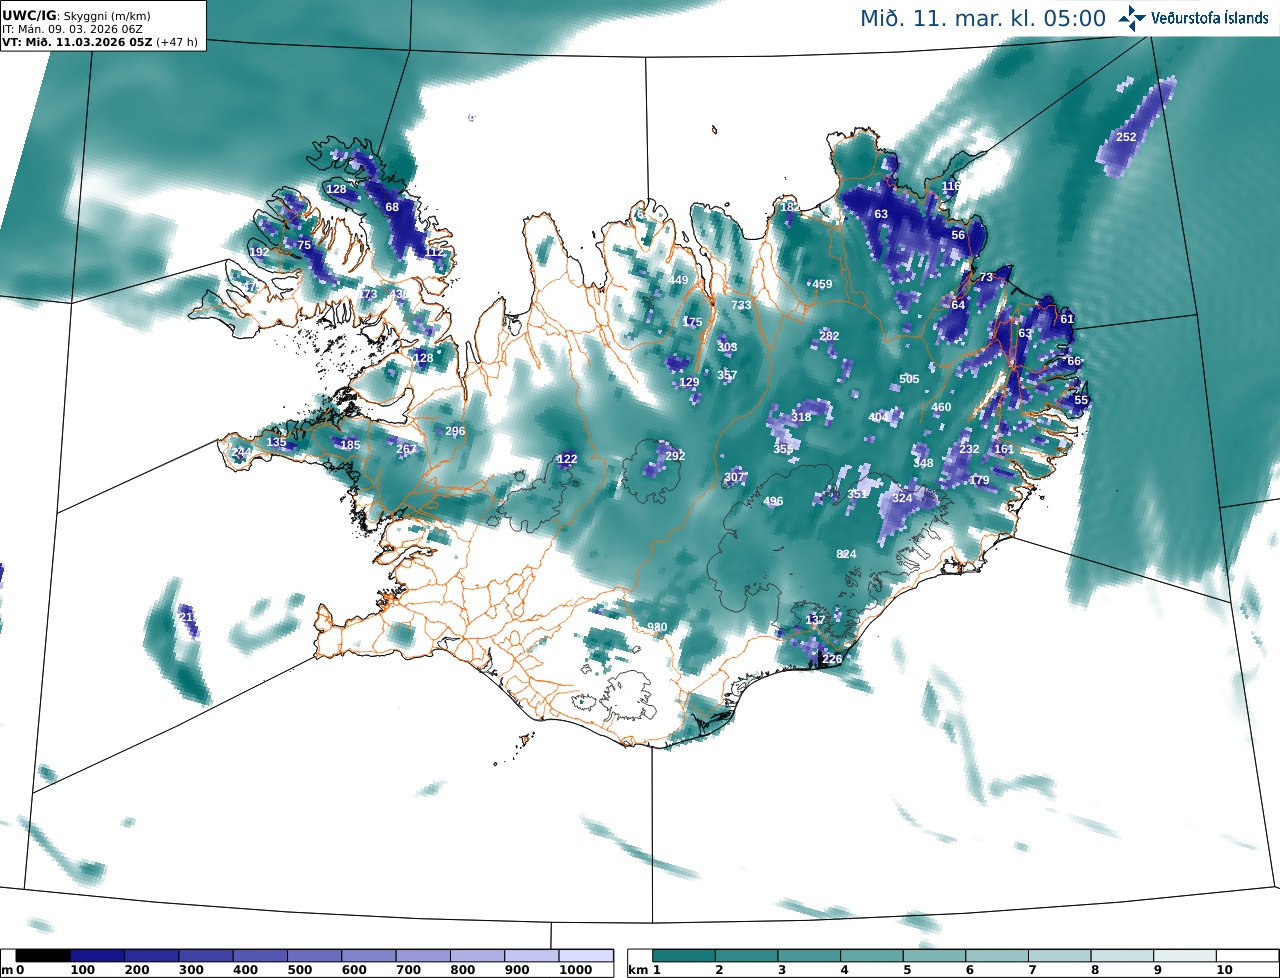
Task: Select the header date 'Mið. 11. mar. kl. 05:00'
Action: coord(983,18)
